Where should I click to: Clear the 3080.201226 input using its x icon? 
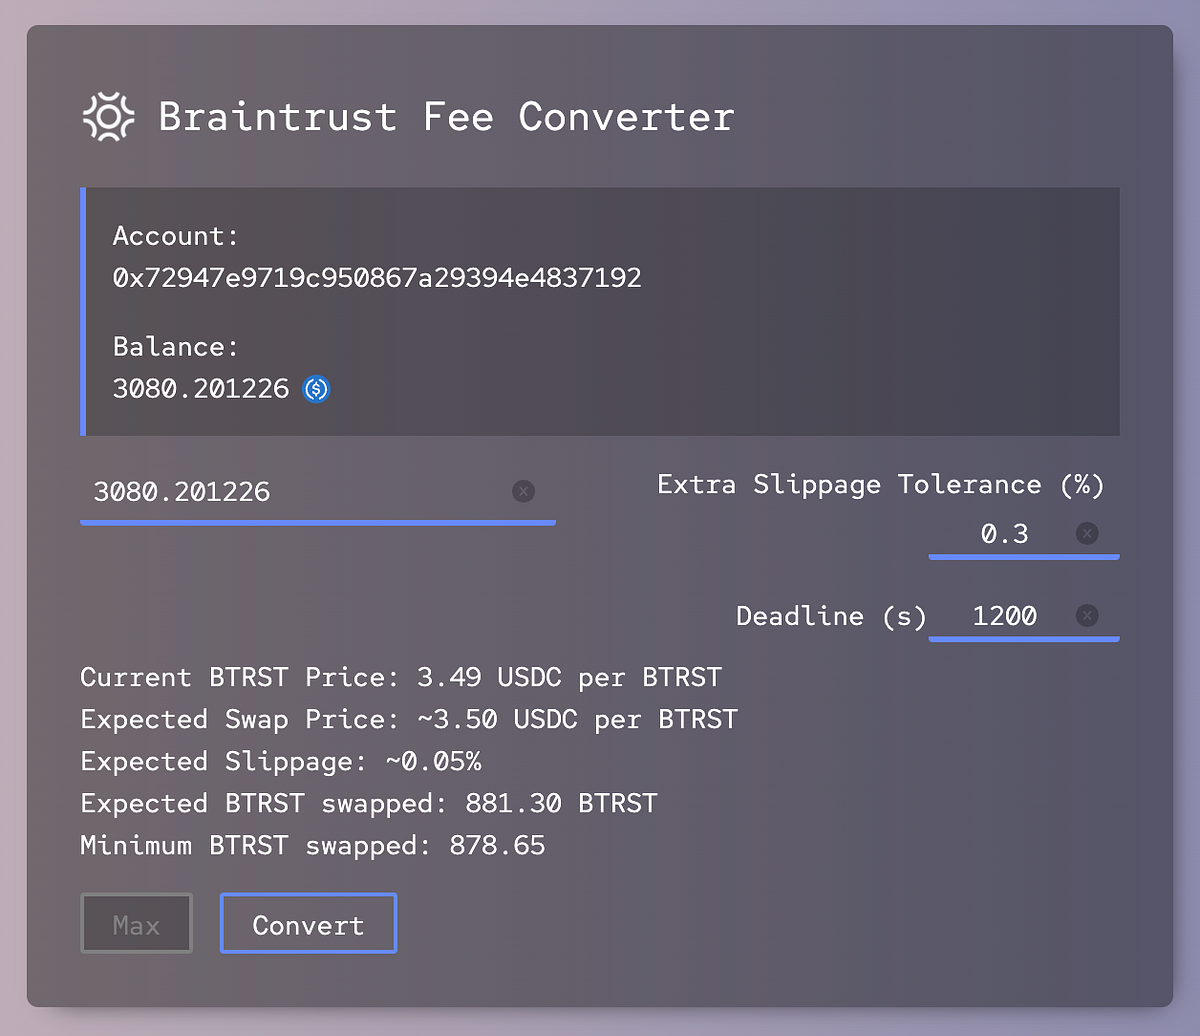pos(524,491)
